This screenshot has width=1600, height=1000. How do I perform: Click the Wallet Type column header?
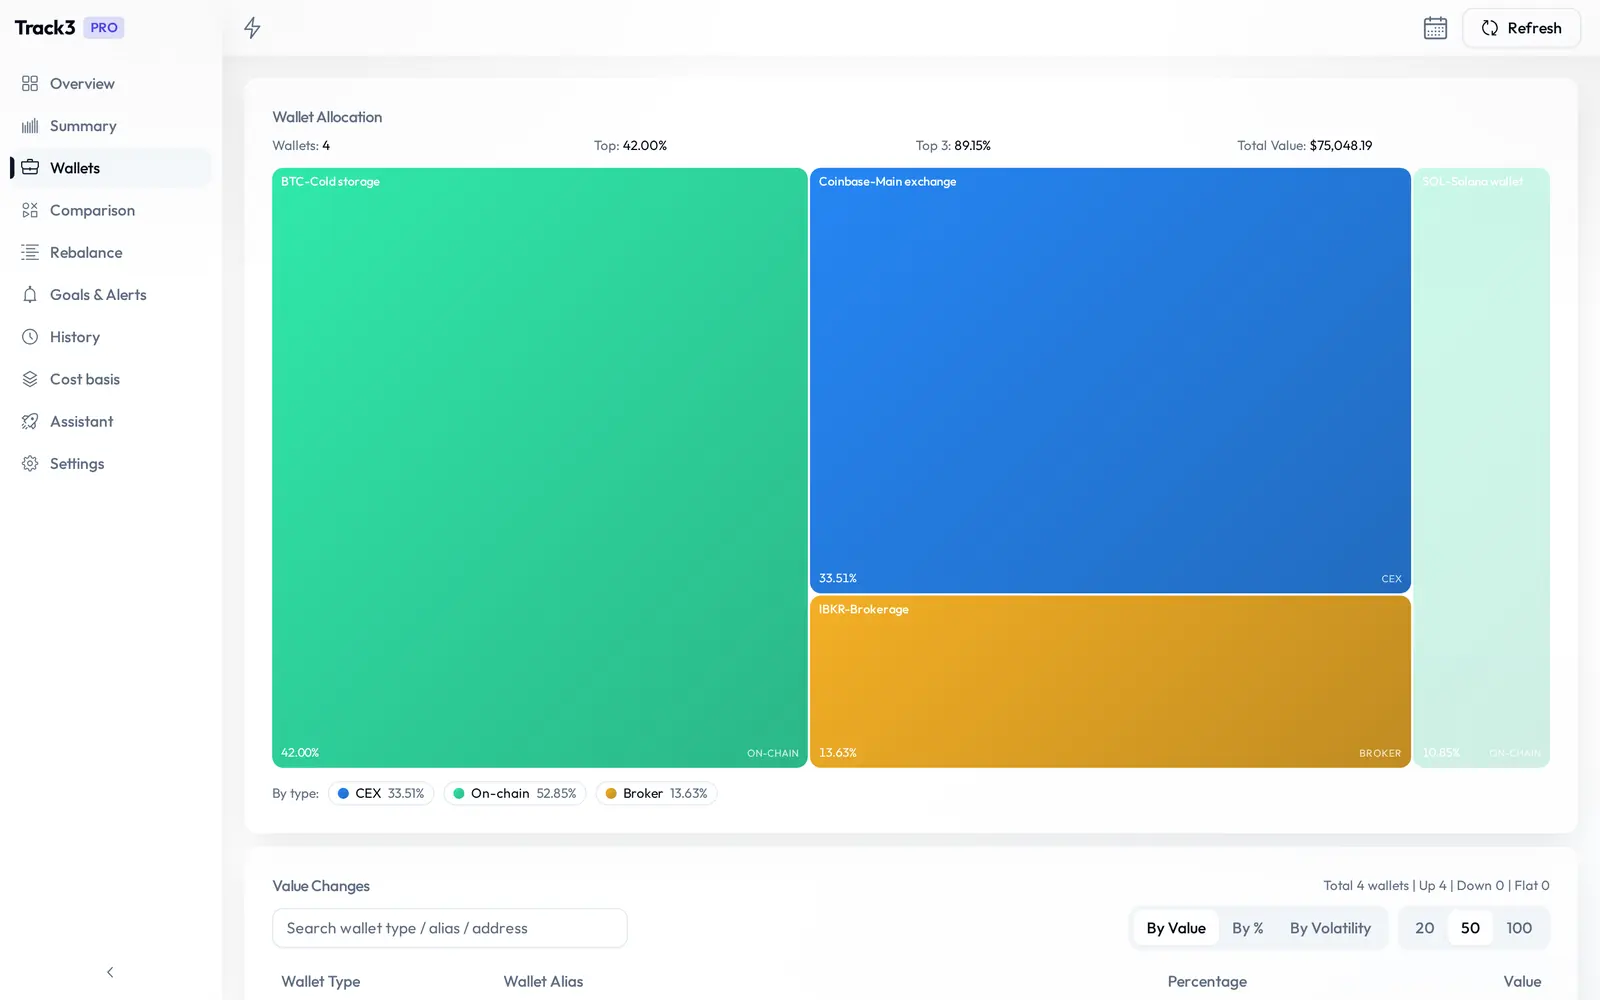(x=321, y=981)
